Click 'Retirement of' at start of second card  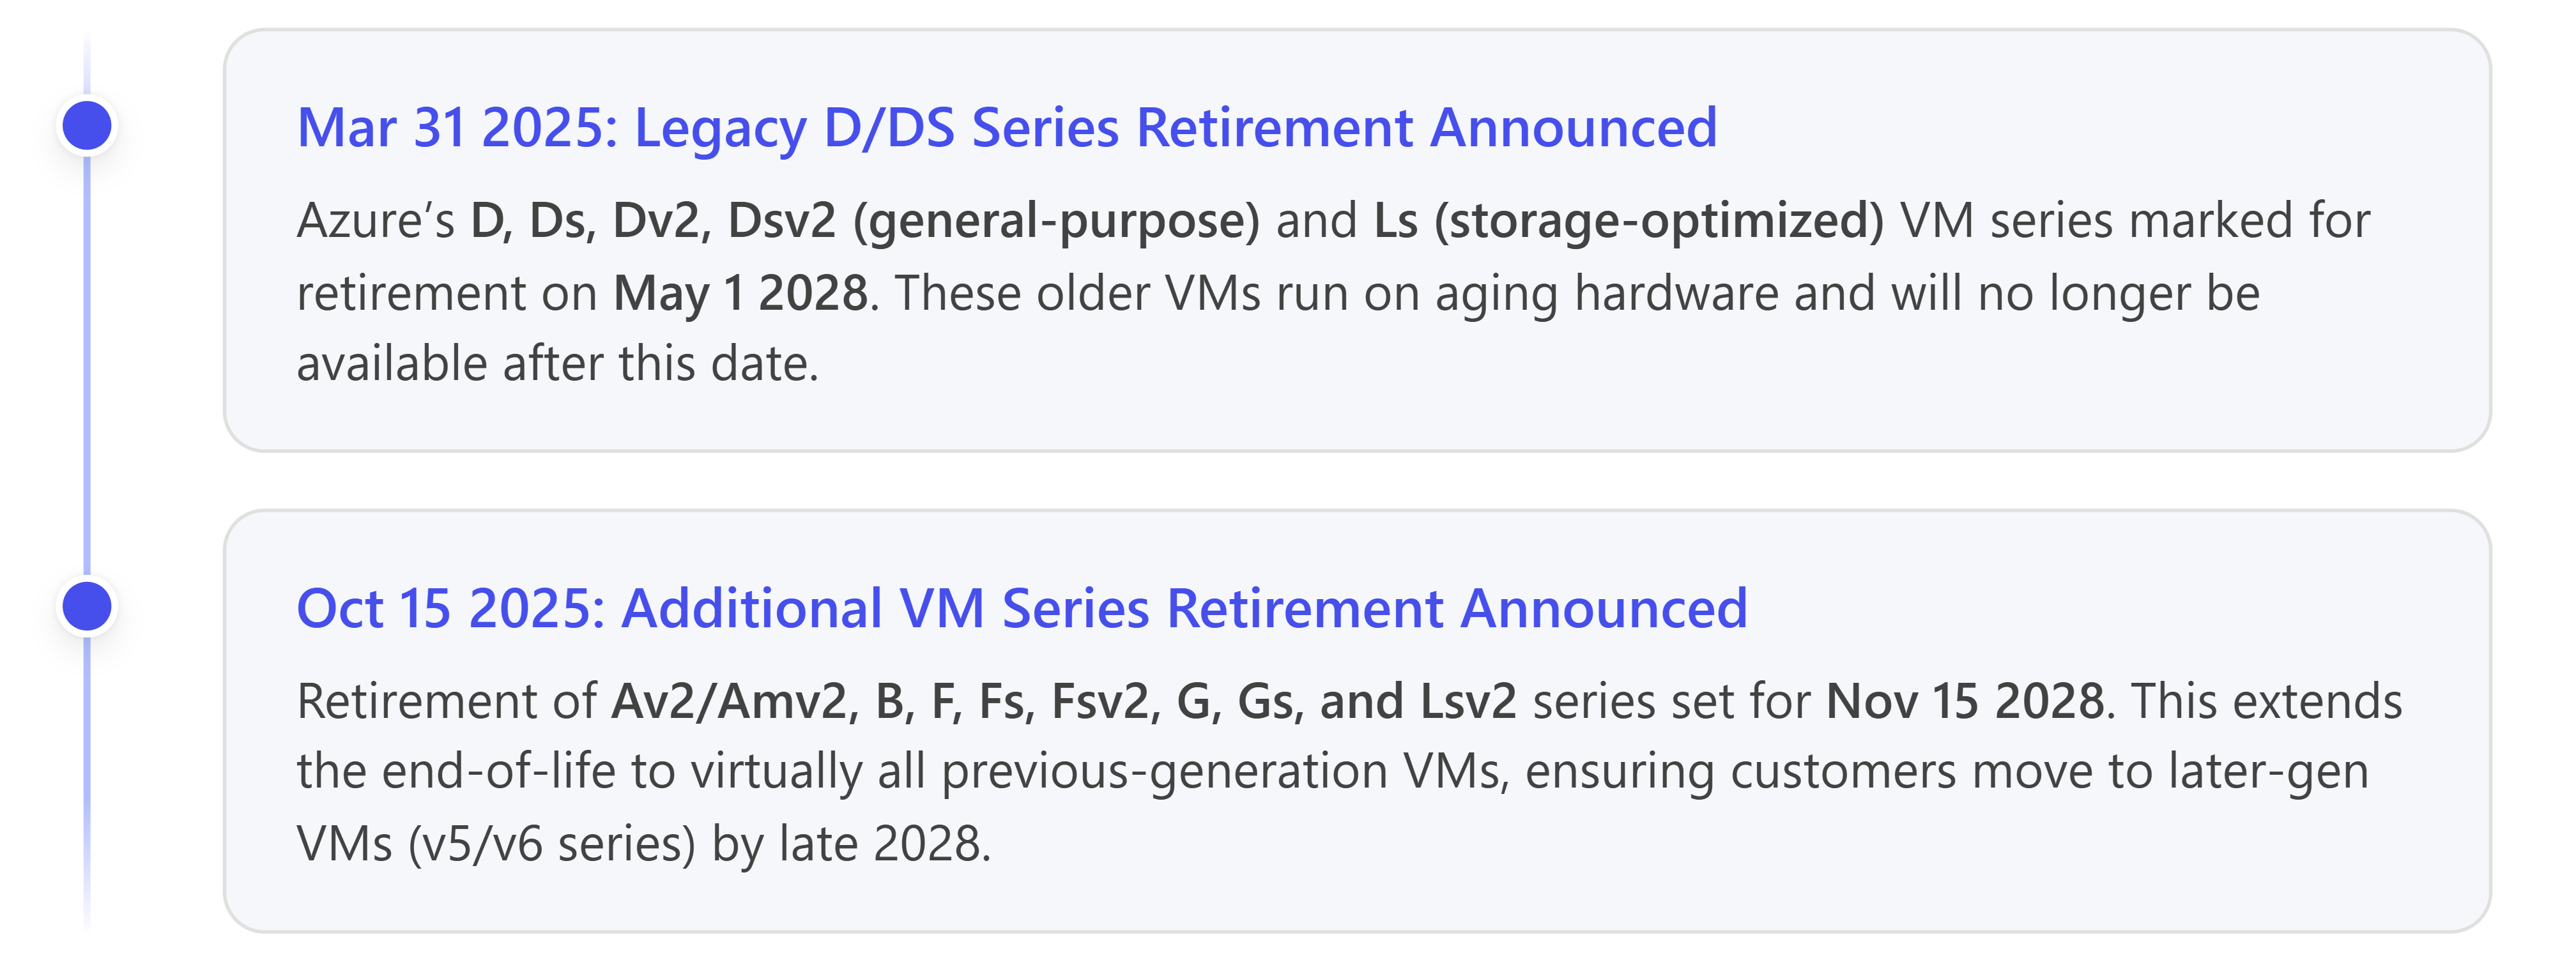tap(446, 702)
